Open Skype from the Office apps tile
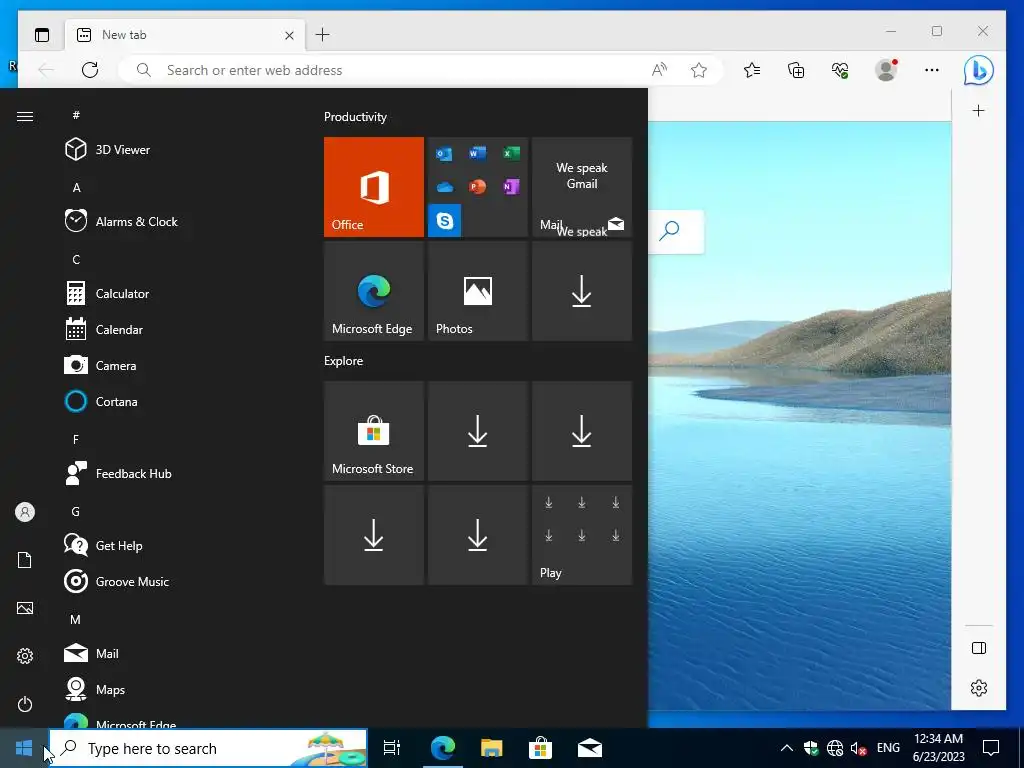Viewport: 1024px width, 768px height. point(445,220)
